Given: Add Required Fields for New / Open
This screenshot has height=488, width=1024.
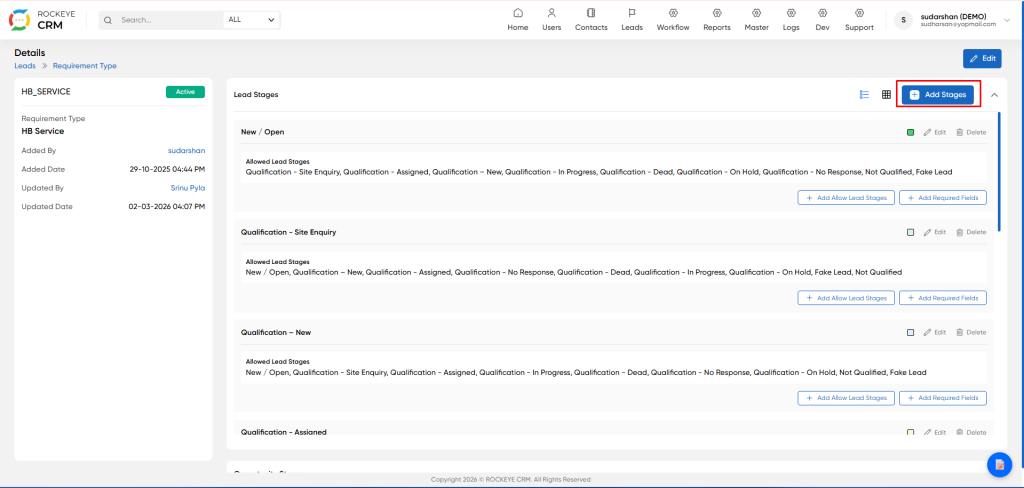Looking at the screenshot, I should [942, 197].
